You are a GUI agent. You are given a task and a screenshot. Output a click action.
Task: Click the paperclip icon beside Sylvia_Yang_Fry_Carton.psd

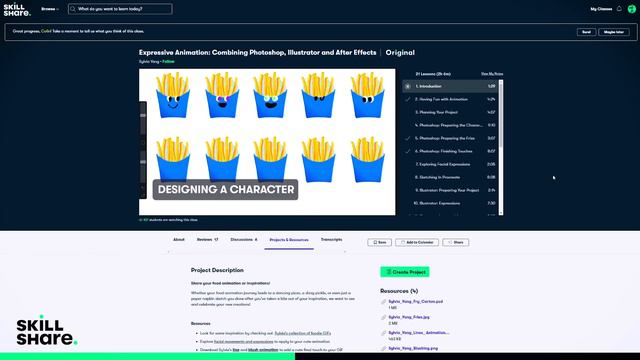(x=383, y=302)
